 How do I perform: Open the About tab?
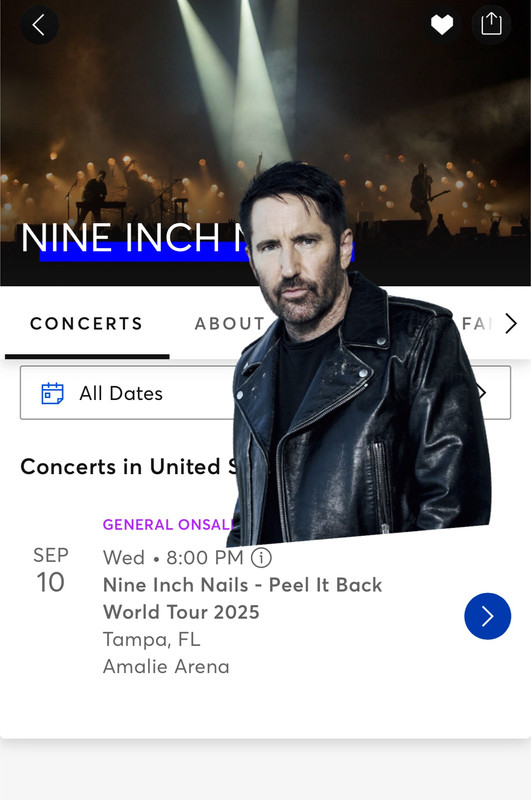pos(230,323)
